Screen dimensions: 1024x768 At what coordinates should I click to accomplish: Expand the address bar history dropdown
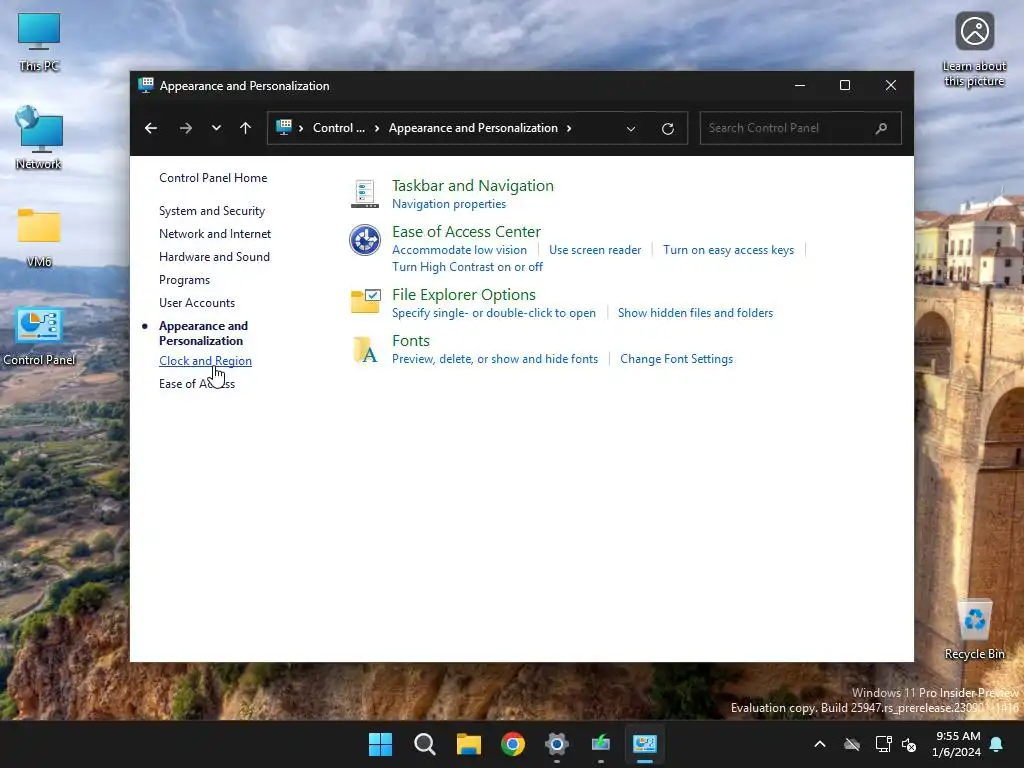(x=631, y=129)
